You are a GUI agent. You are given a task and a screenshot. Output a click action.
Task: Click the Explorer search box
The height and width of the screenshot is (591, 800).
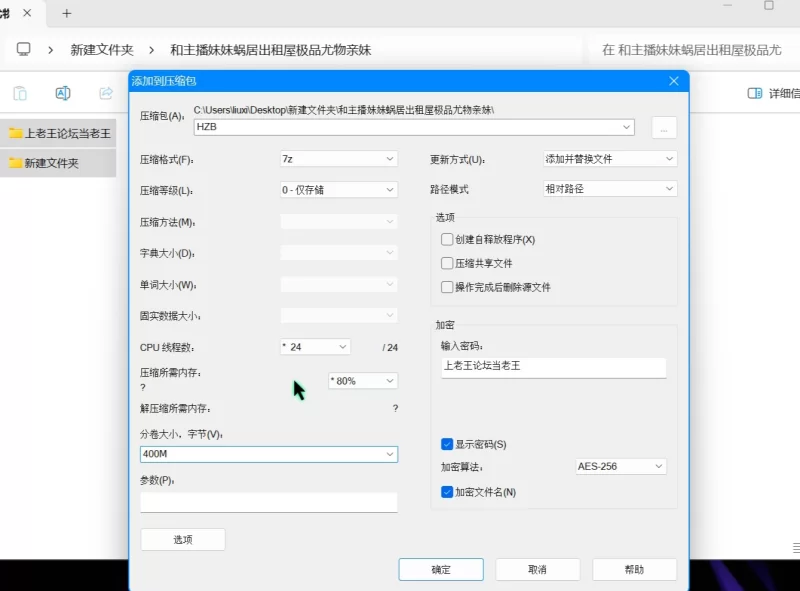[694, 50]
